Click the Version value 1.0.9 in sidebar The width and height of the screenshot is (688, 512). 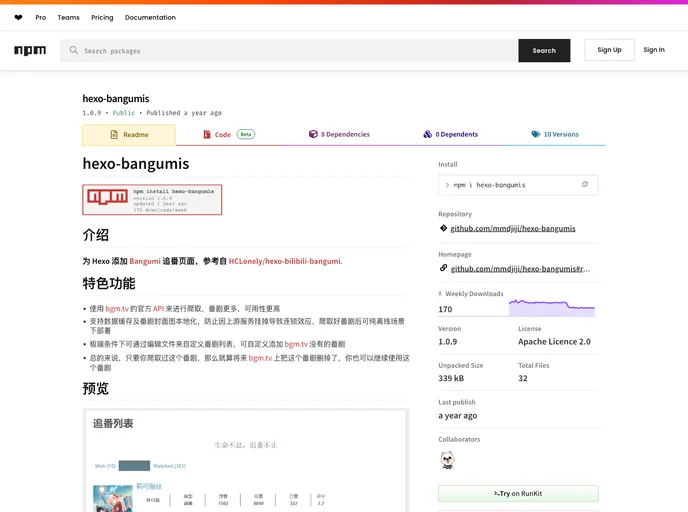click(448, 341)
